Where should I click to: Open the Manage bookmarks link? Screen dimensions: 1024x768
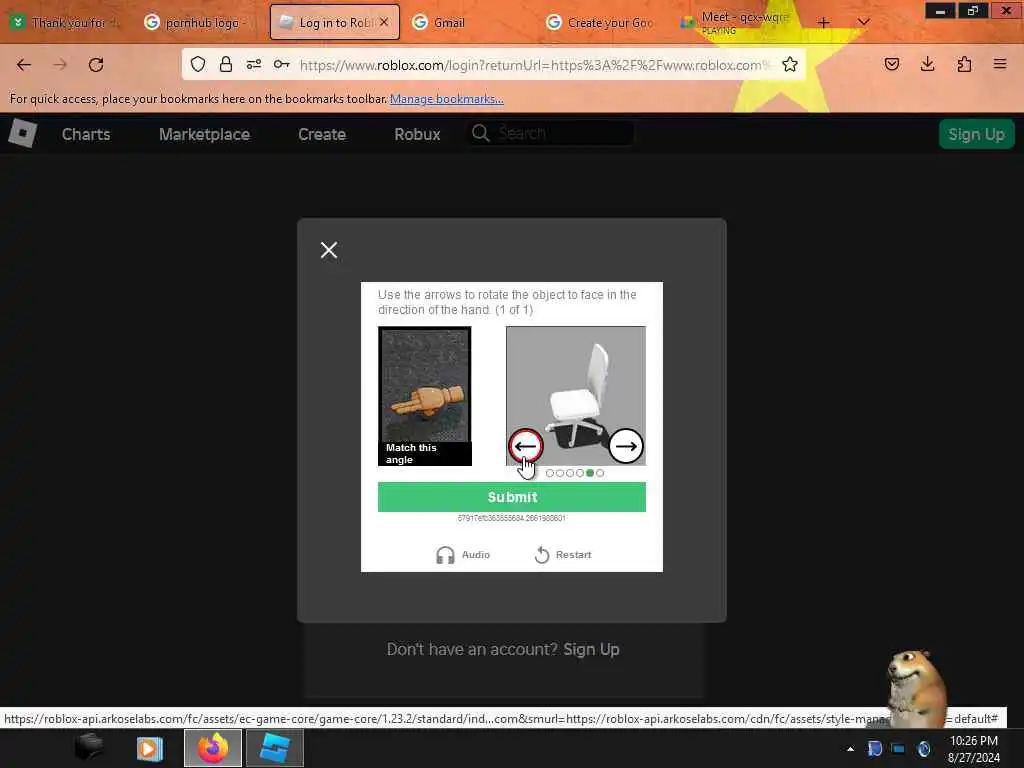447,99
